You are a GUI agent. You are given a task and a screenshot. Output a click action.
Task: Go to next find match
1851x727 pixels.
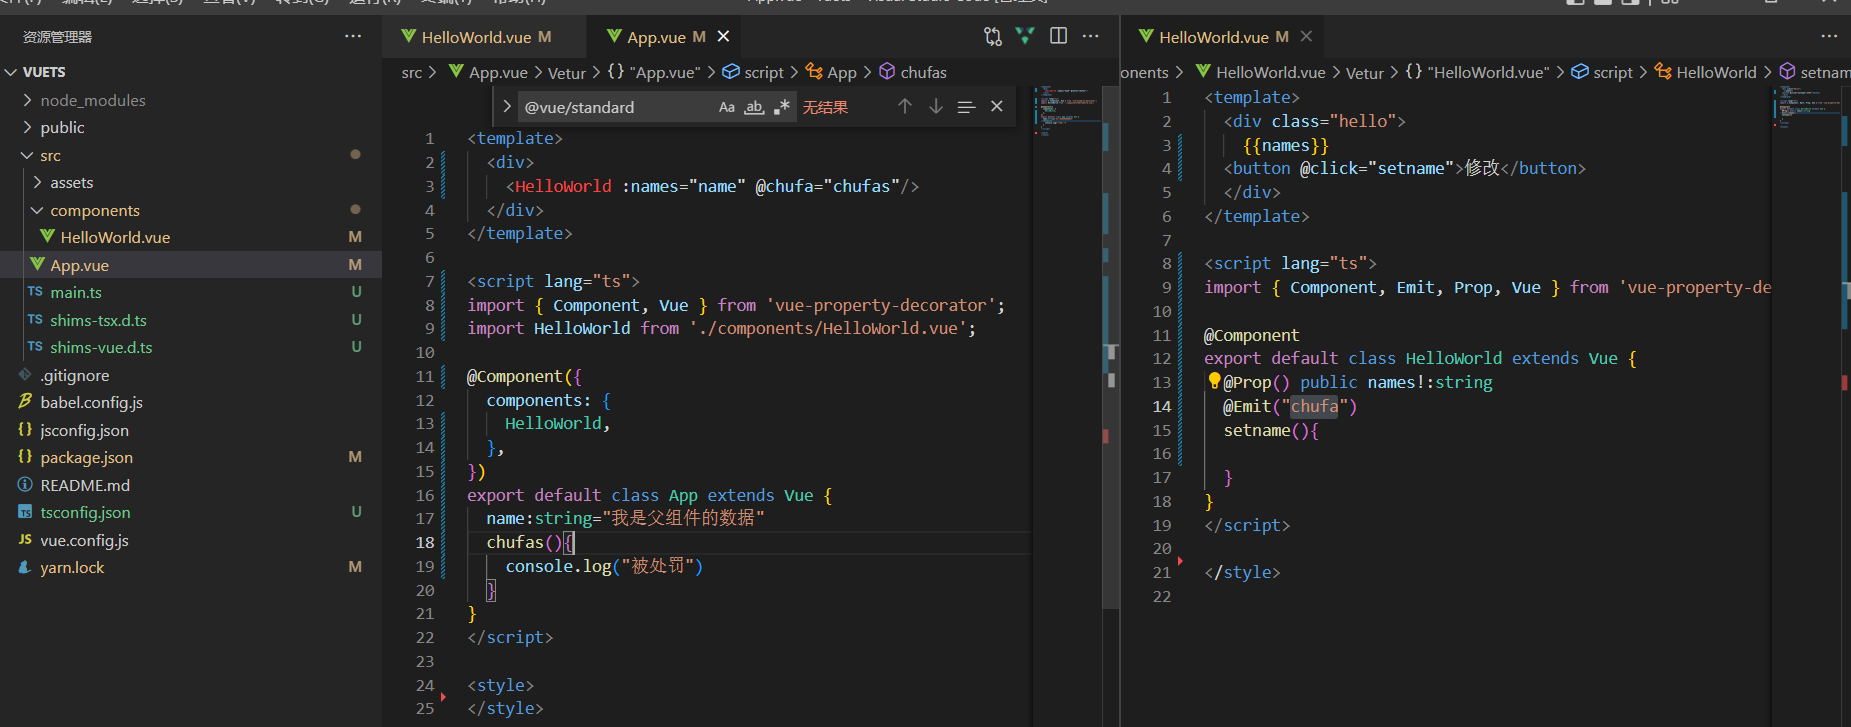[936, 106]
